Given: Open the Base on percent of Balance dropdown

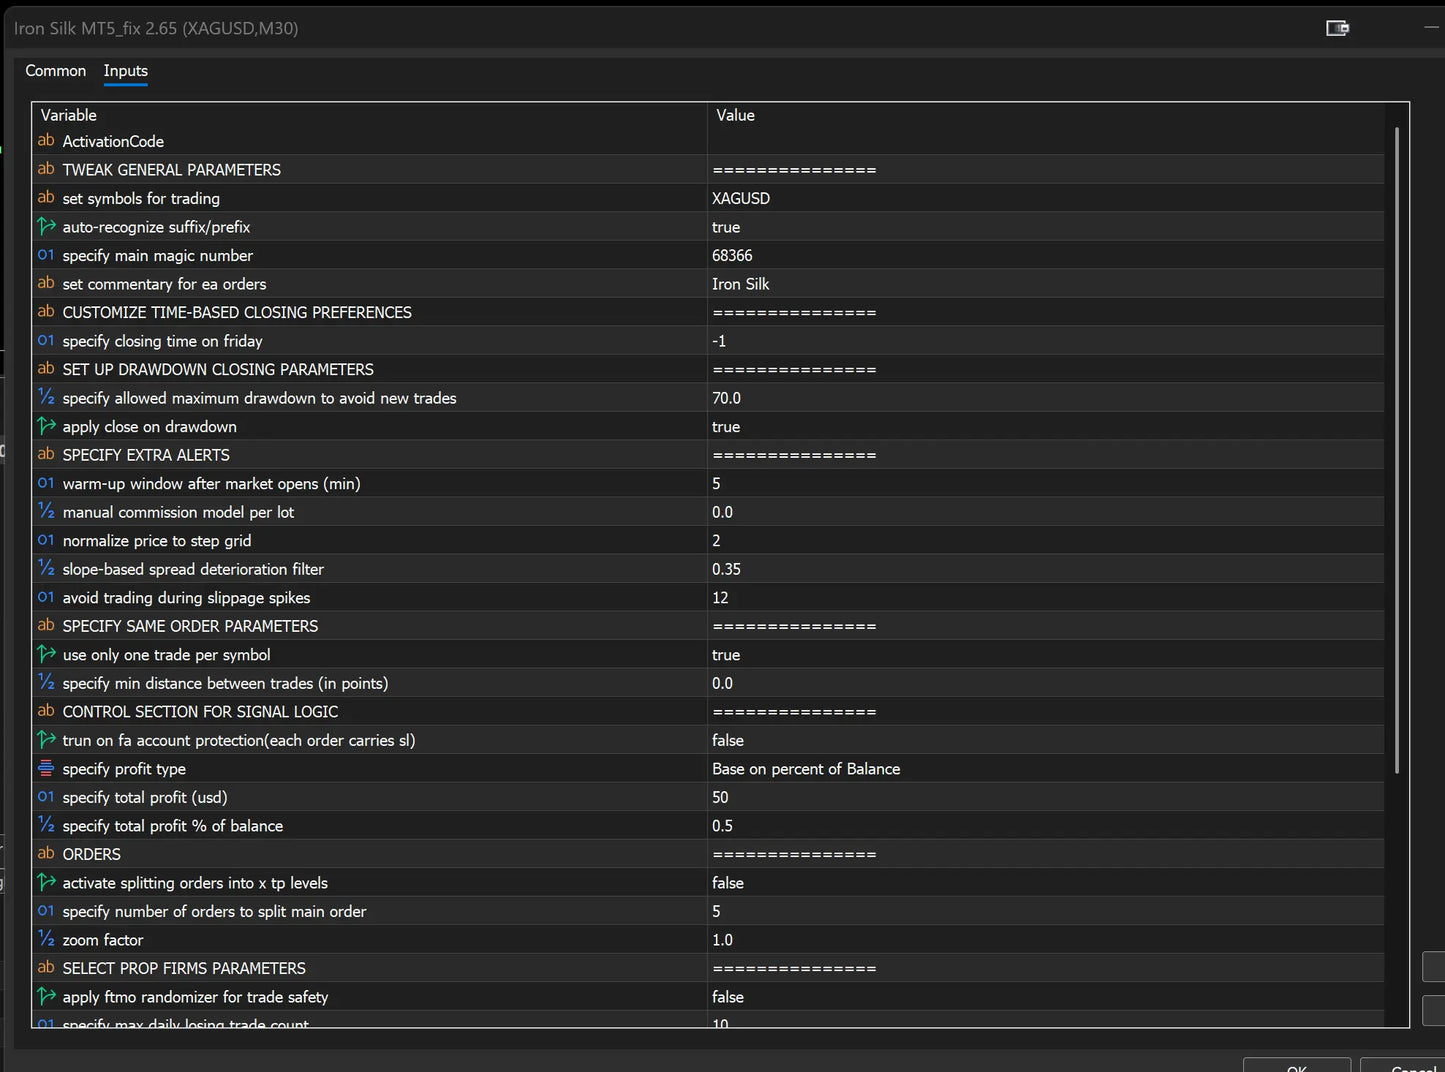Looking at the screenshot, I should [x=1046, y=769].
